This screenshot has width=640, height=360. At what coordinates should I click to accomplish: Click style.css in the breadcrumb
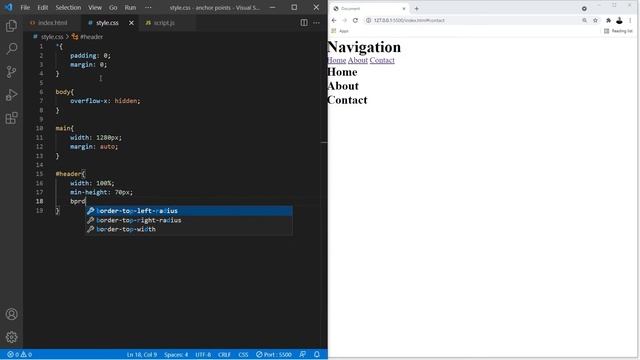click(52, 37)
